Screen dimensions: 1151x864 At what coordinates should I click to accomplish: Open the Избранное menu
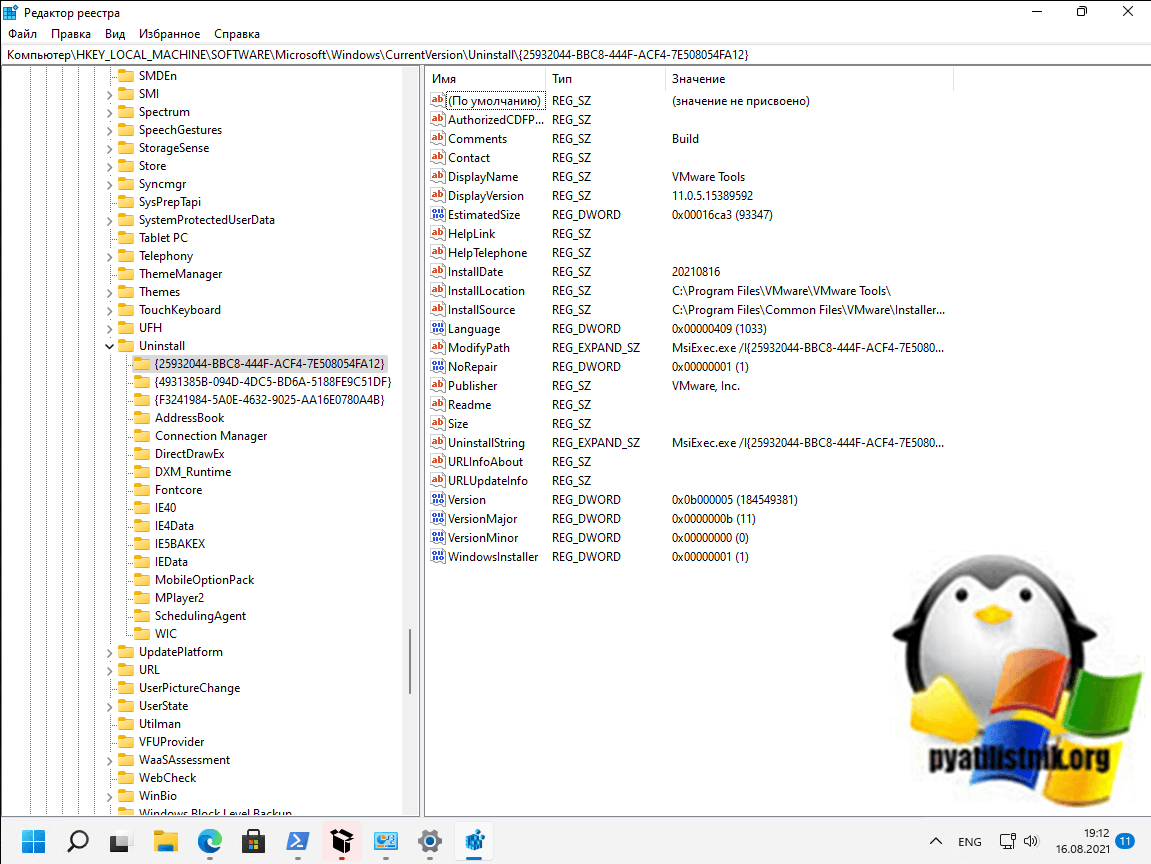[x=169, y=34]
